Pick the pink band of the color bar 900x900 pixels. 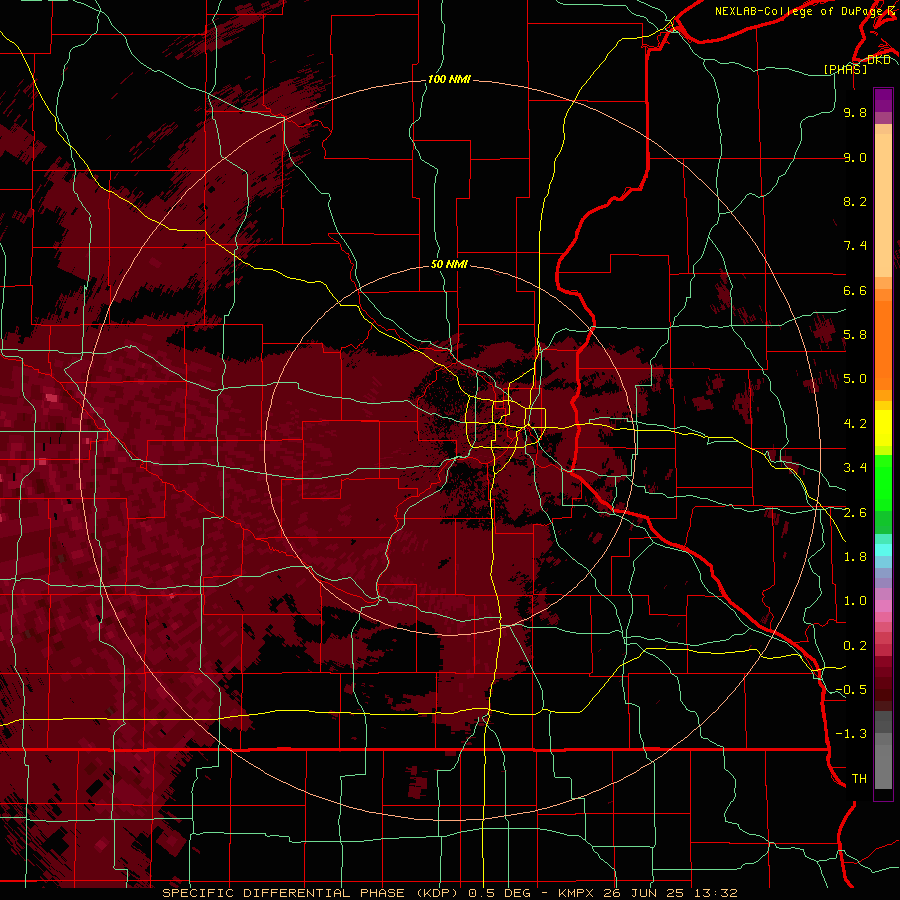pos(883,606)
